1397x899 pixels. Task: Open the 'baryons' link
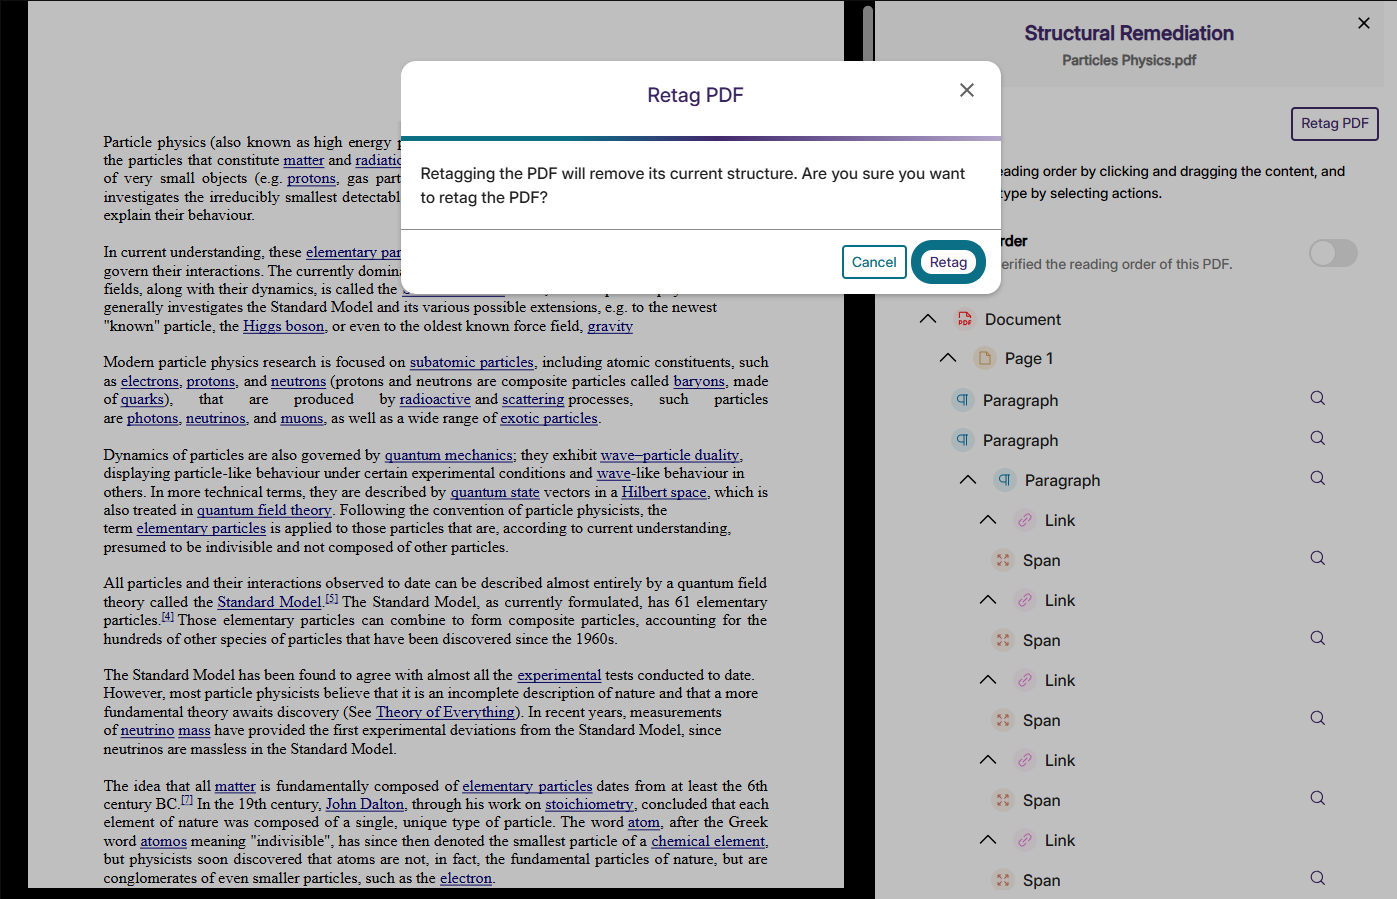(699, 381)
